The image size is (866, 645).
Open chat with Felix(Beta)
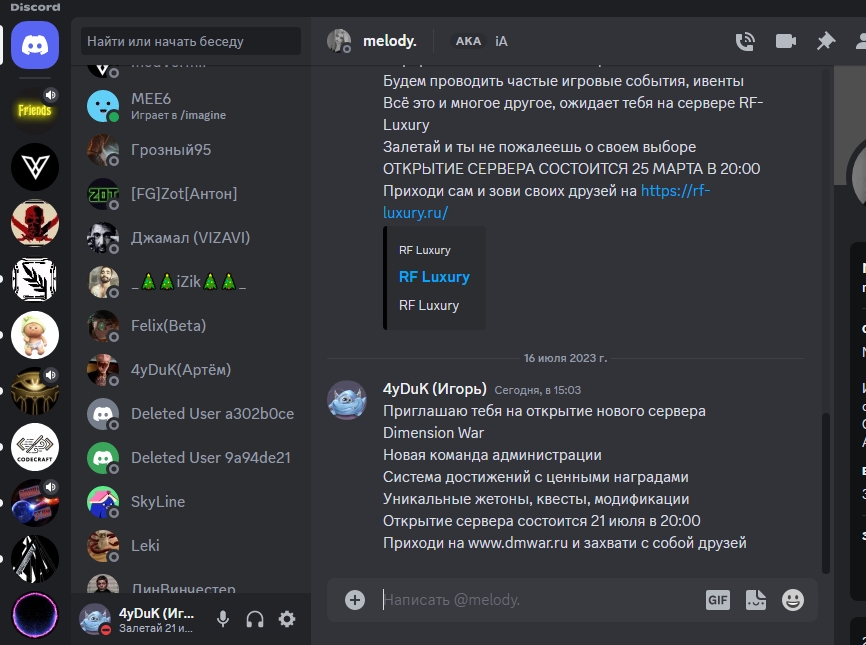[191, 326]
